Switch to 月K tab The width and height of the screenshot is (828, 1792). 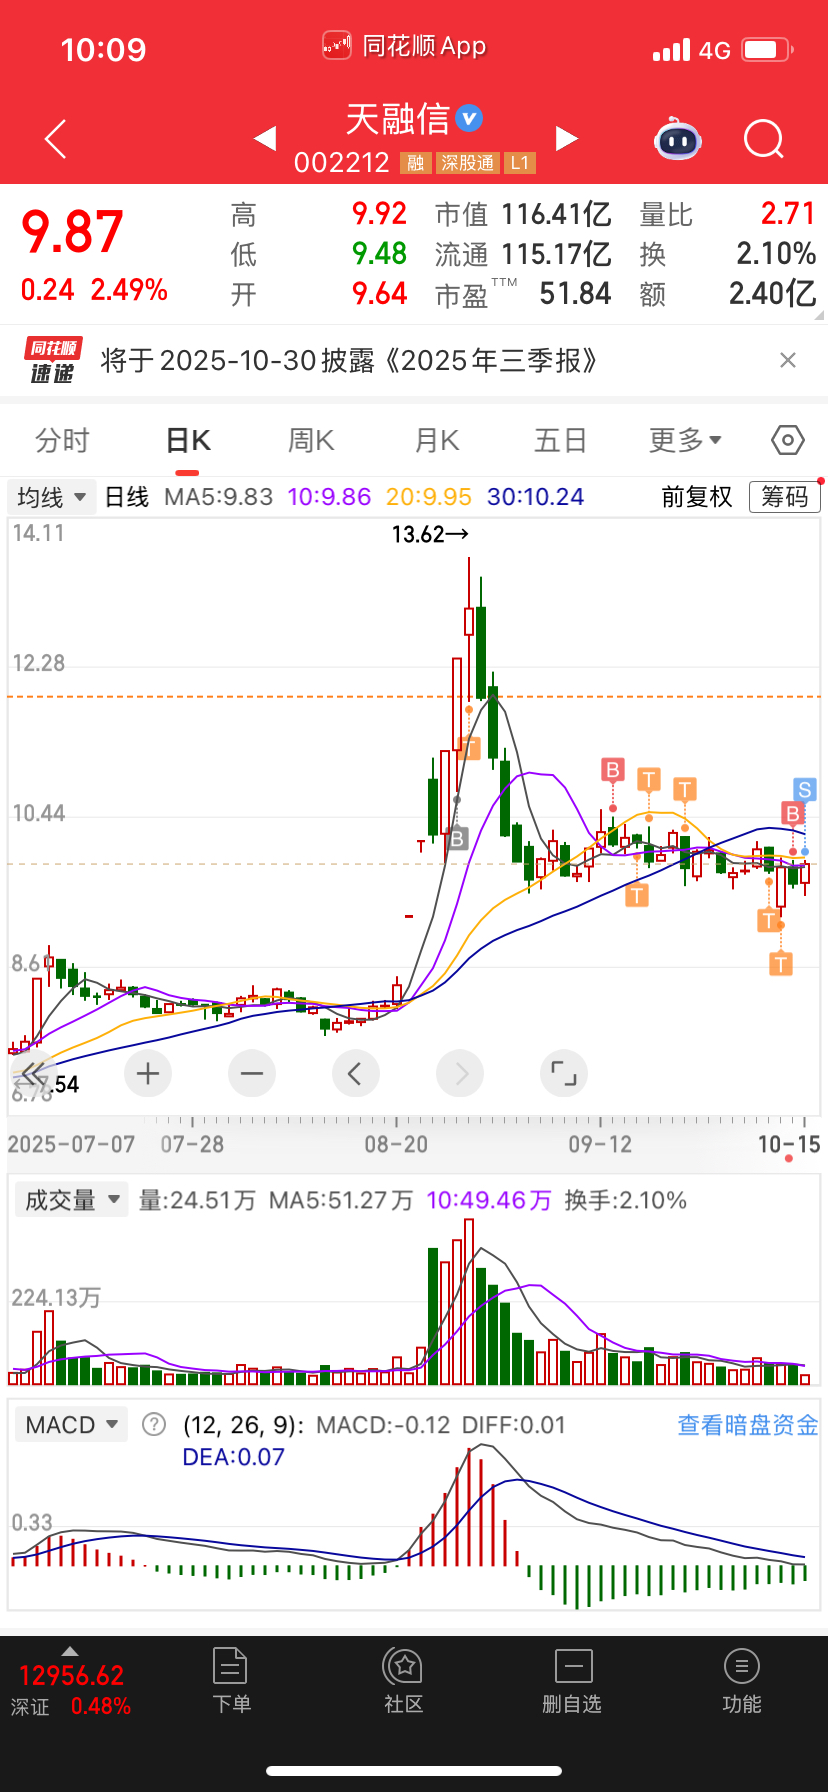(x=437, y=440)
